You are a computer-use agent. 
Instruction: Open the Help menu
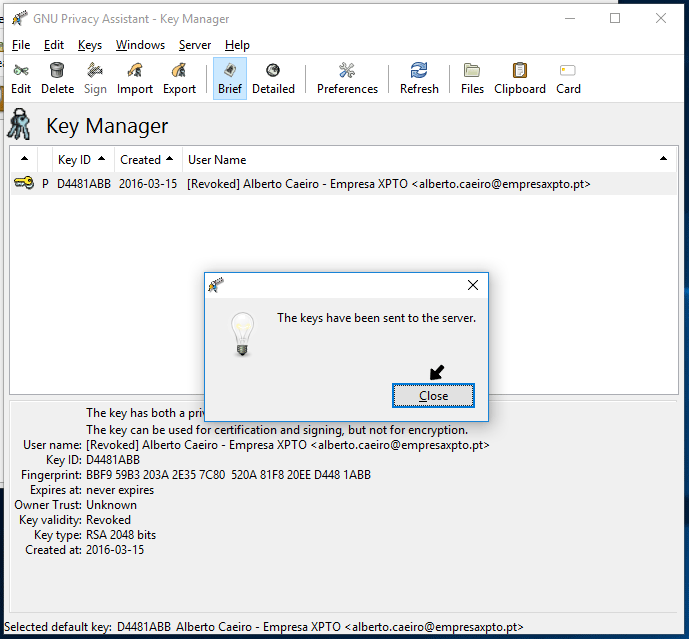tap(237, 45)
